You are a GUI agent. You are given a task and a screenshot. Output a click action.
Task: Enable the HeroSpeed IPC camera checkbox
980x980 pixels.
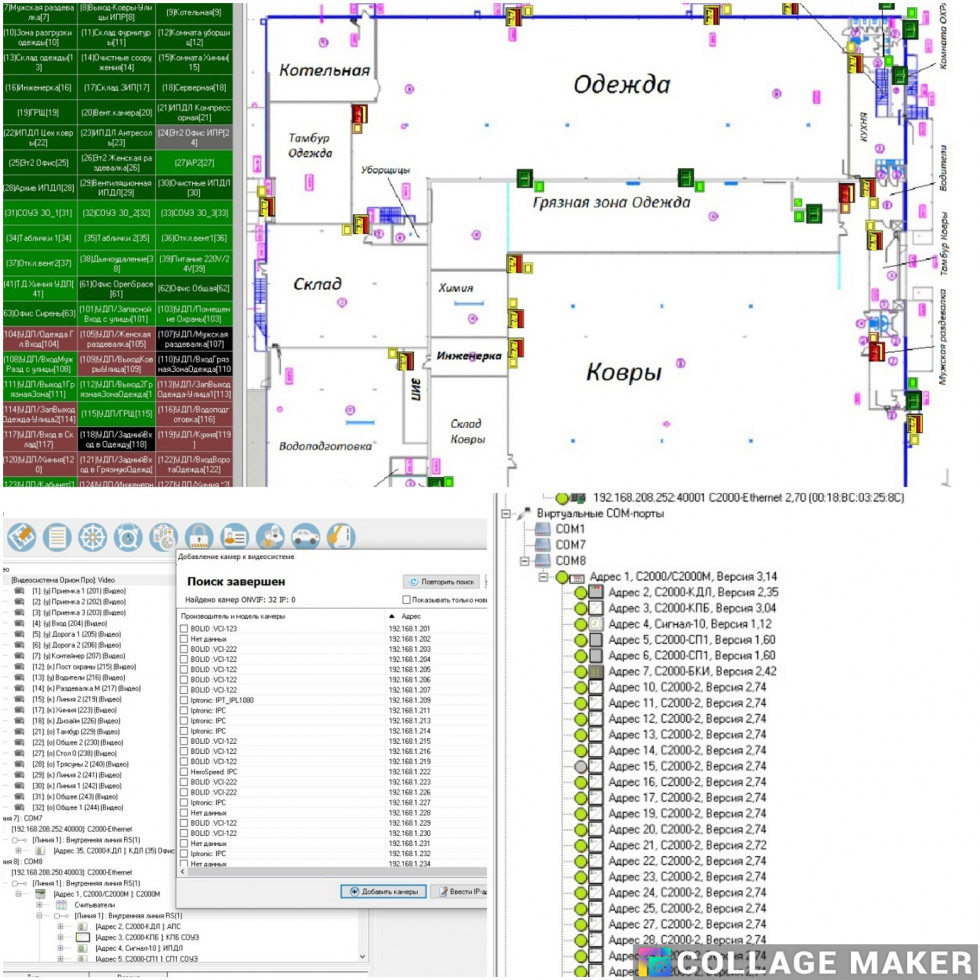tap(183, 772)
